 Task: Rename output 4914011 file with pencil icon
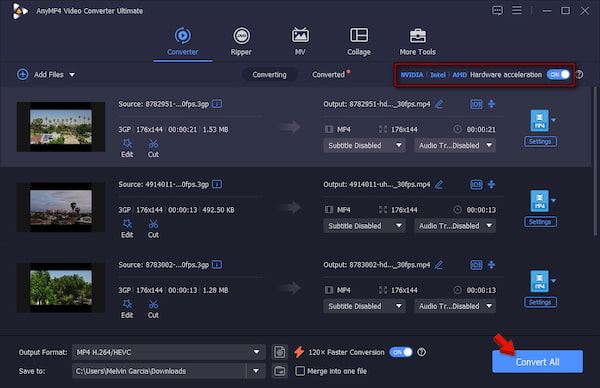[x=439, y=184]
